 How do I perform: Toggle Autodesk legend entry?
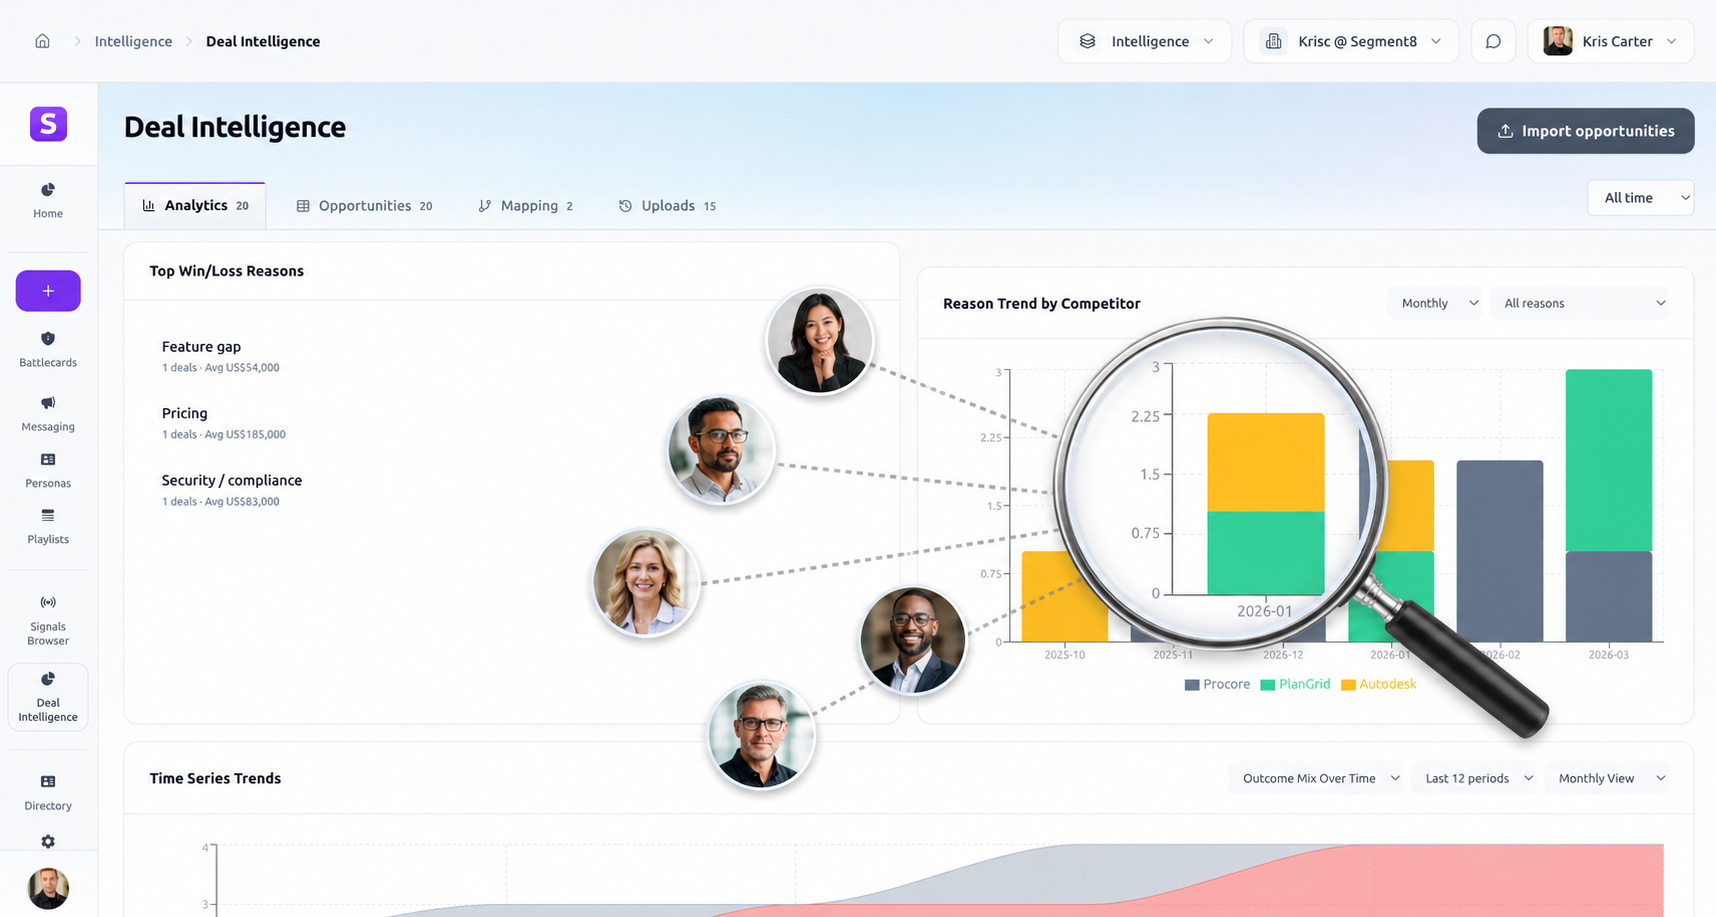(x=1378, y=684)
